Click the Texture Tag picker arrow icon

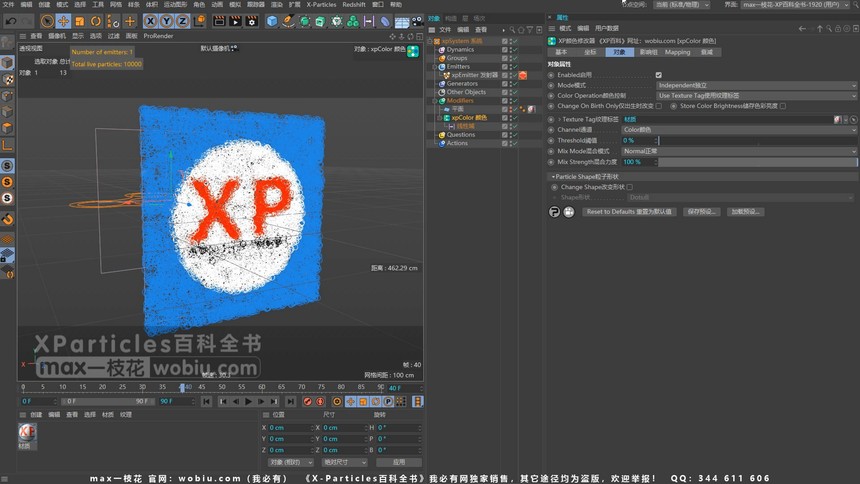(x=853, y=120)
